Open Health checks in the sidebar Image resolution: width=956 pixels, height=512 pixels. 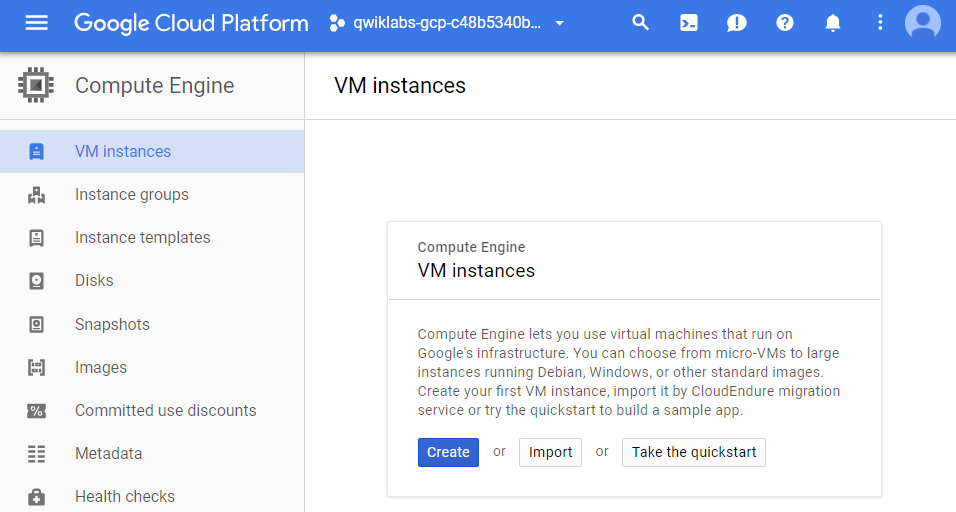(152, 497)
